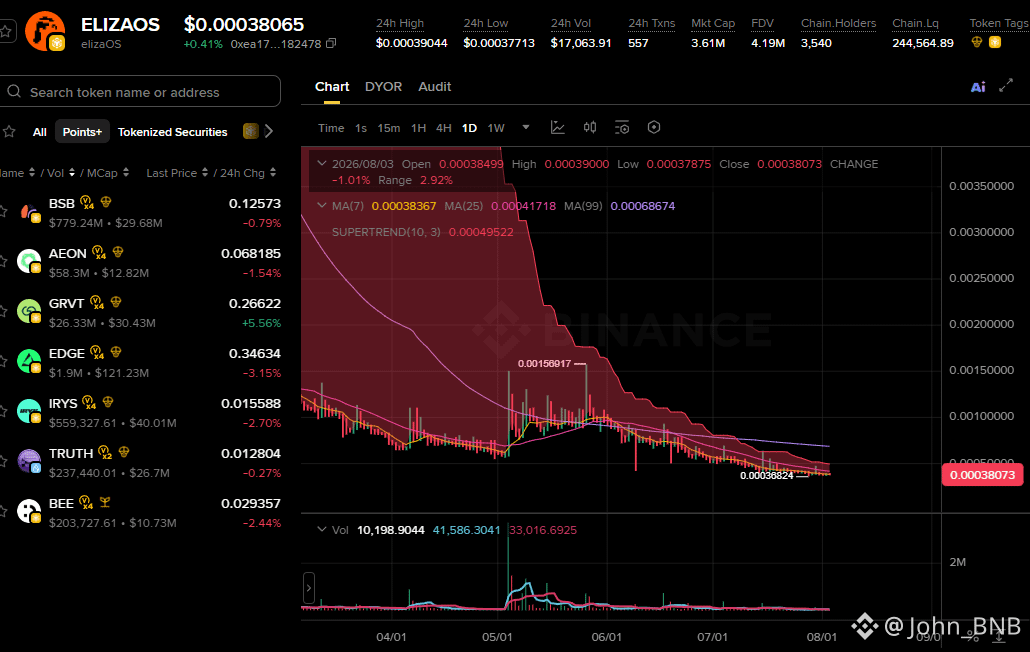Click the AEON token logo
Image resolution: width=1030 pixels, height=652 pixels.
(29, 261)
